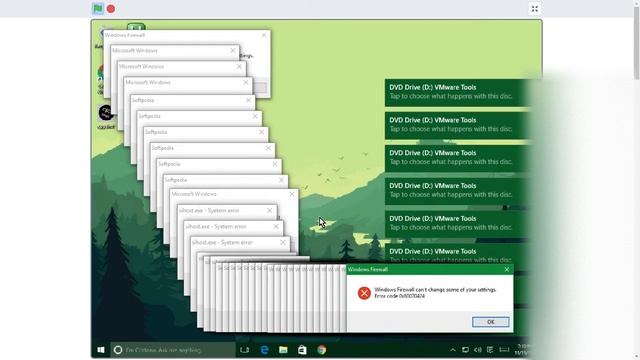This screenshot has height=360, width=640.
Task: Click the page's vertical scrollbar
Action: [x=636, y=43]
